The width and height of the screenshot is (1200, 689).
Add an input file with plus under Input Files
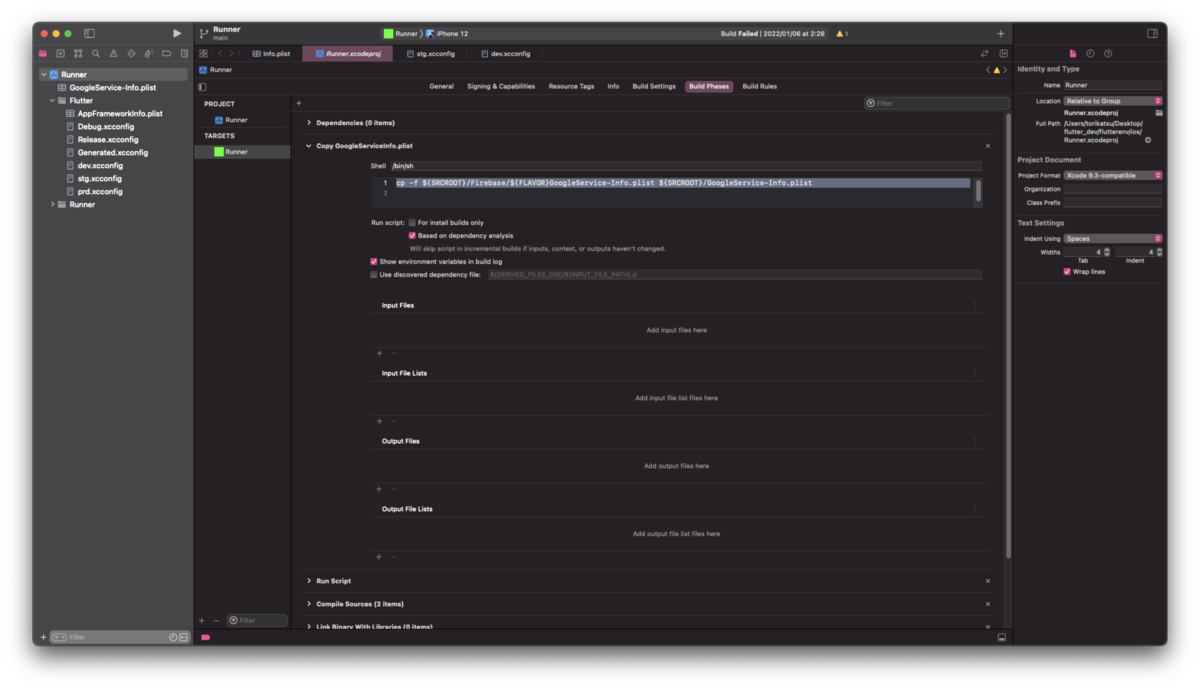click(x=379, y=353)
